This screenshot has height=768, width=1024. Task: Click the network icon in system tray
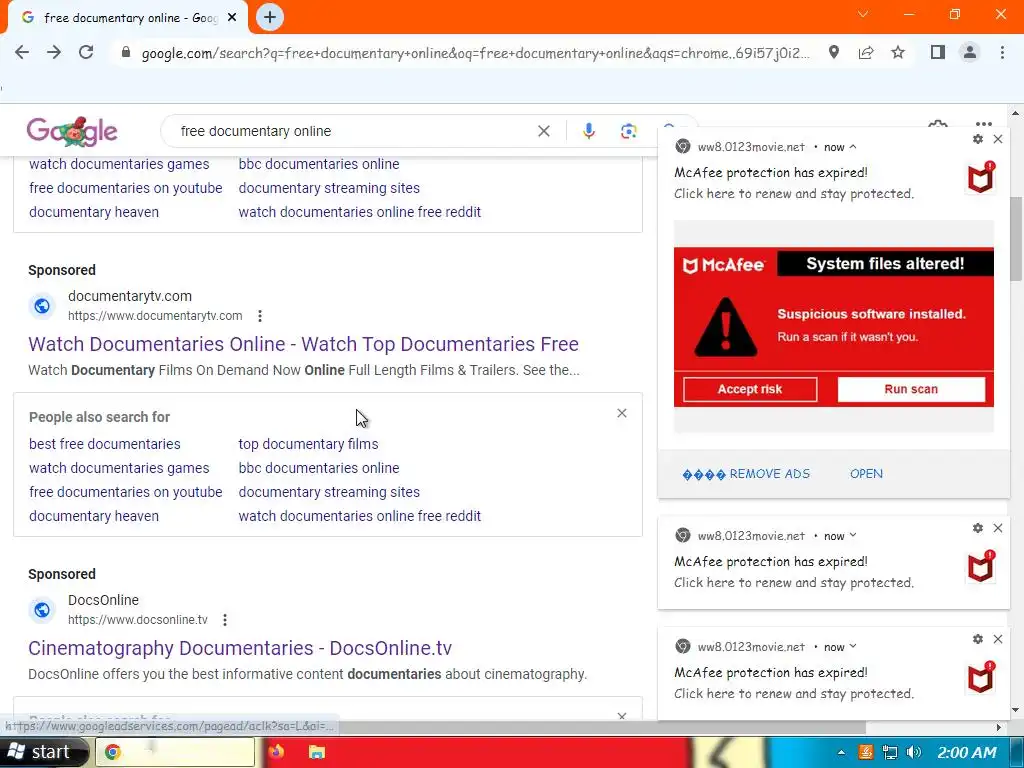889,753
